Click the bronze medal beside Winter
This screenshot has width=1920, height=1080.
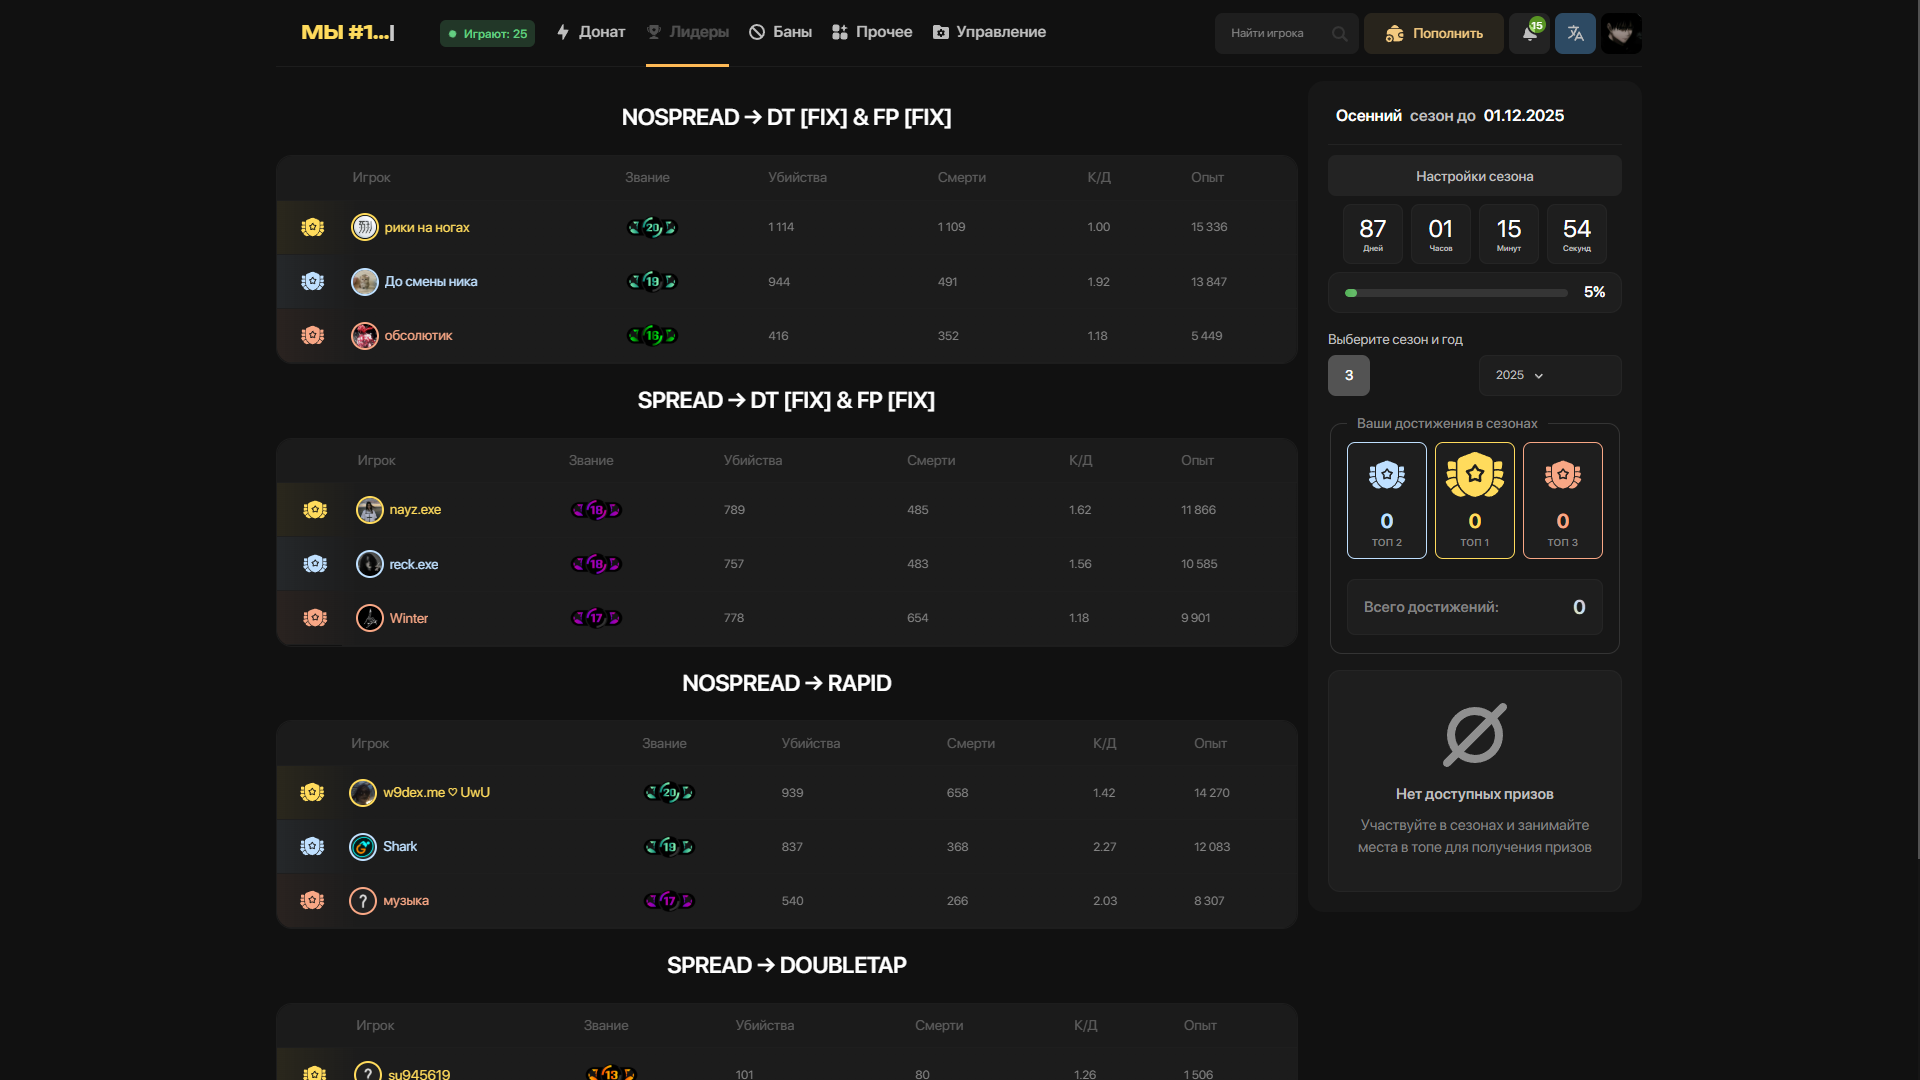coord(315,618)
